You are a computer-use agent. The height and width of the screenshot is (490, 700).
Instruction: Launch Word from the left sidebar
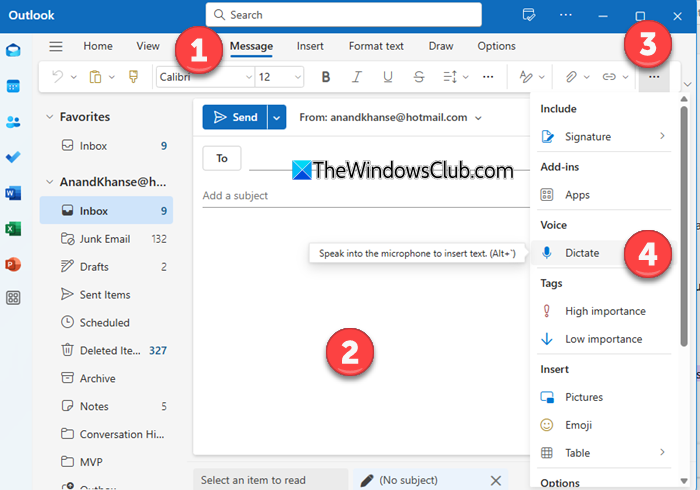(13, 193)
